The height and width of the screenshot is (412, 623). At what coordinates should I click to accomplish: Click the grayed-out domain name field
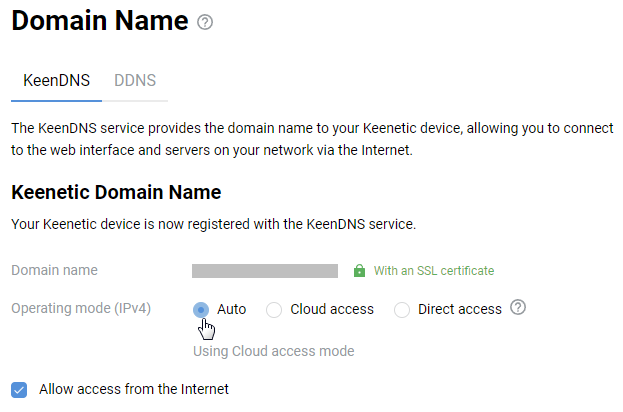click(x=265, y=271)
